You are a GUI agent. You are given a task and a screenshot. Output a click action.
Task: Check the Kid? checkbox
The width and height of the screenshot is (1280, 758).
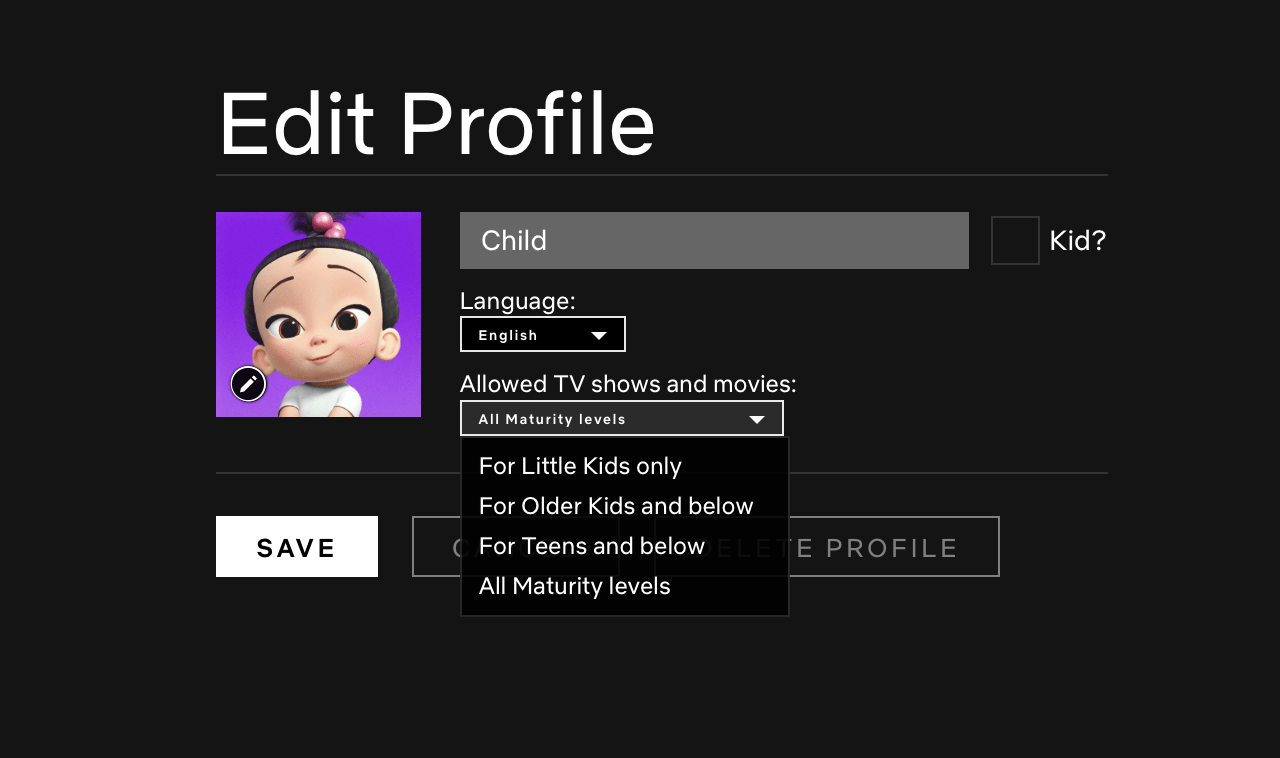tap(1015, 241)
